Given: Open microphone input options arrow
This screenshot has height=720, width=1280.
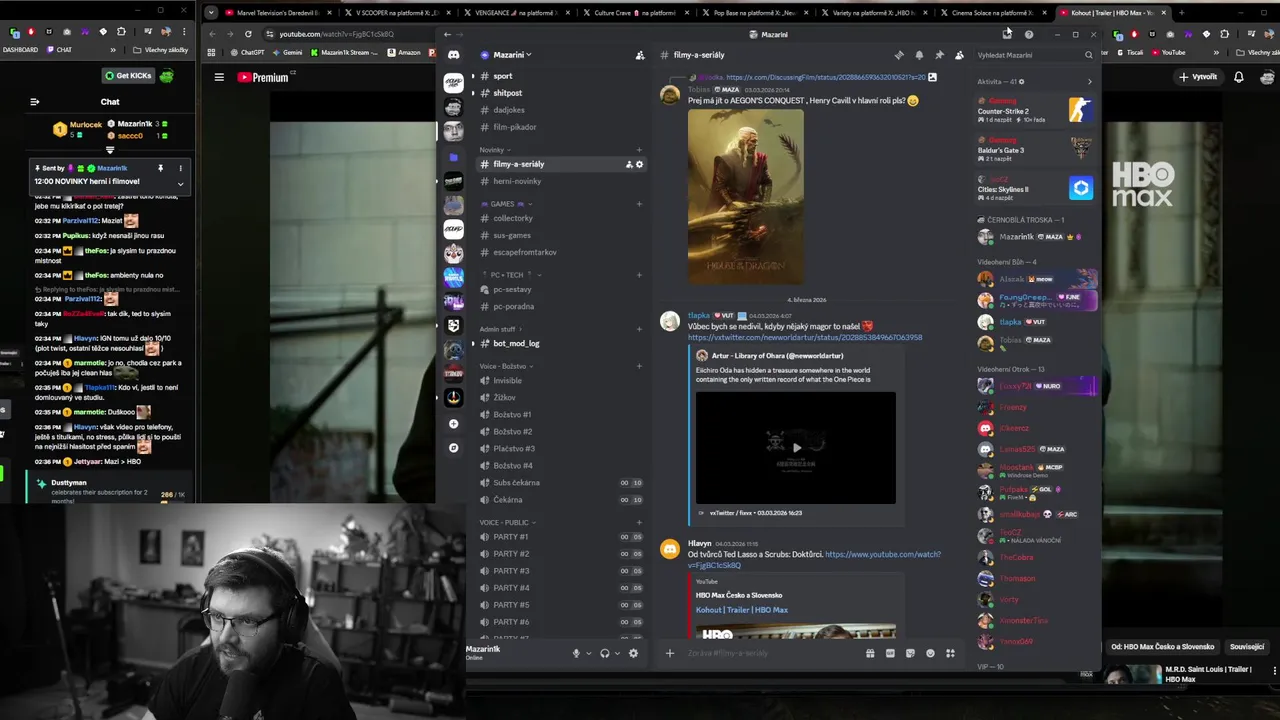Looking at the screenshot, I should pyautogui.click(x=589, y=653).
